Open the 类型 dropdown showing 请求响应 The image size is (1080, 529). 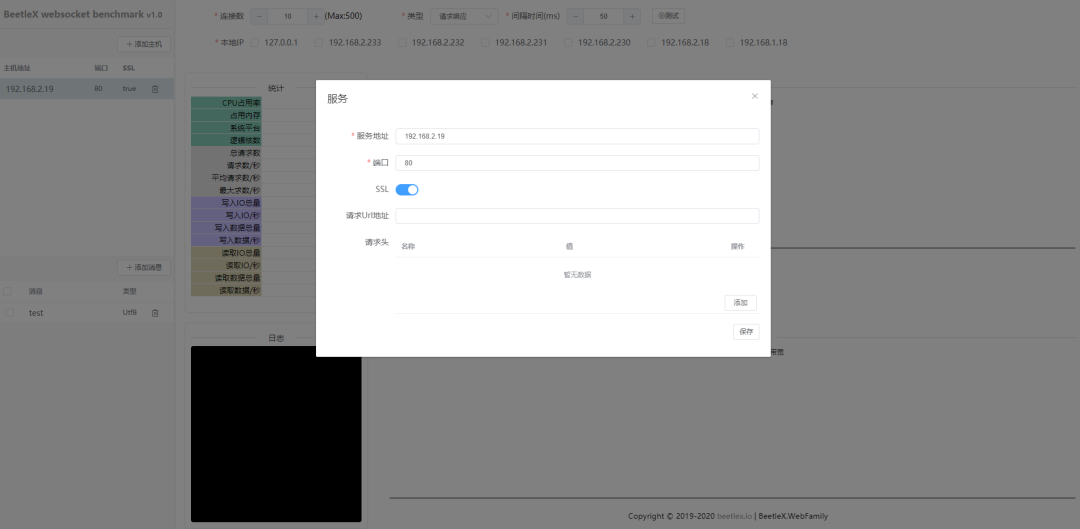pyautogui.click(x=464, y=16)
